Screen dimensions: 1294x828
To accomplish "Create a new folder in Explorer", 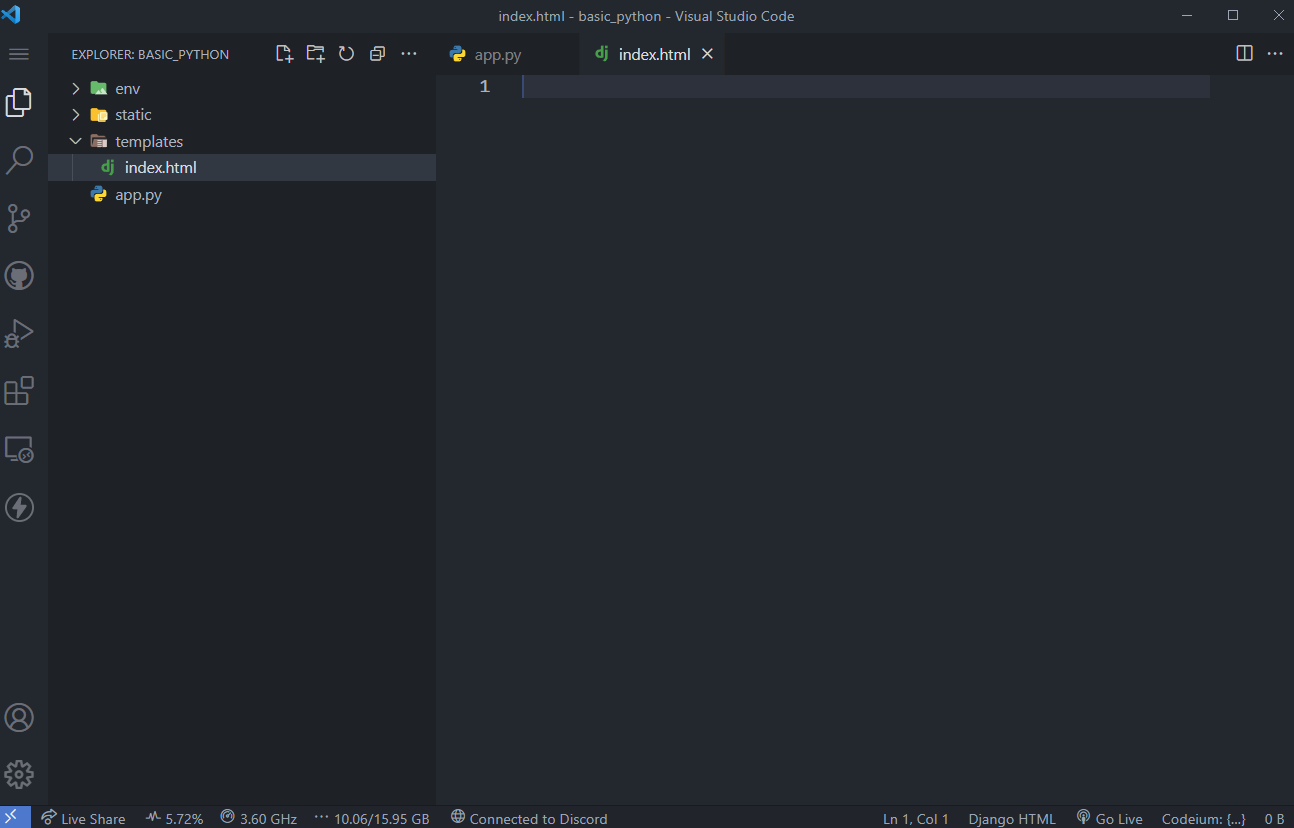I will click(x=316, y=54).
